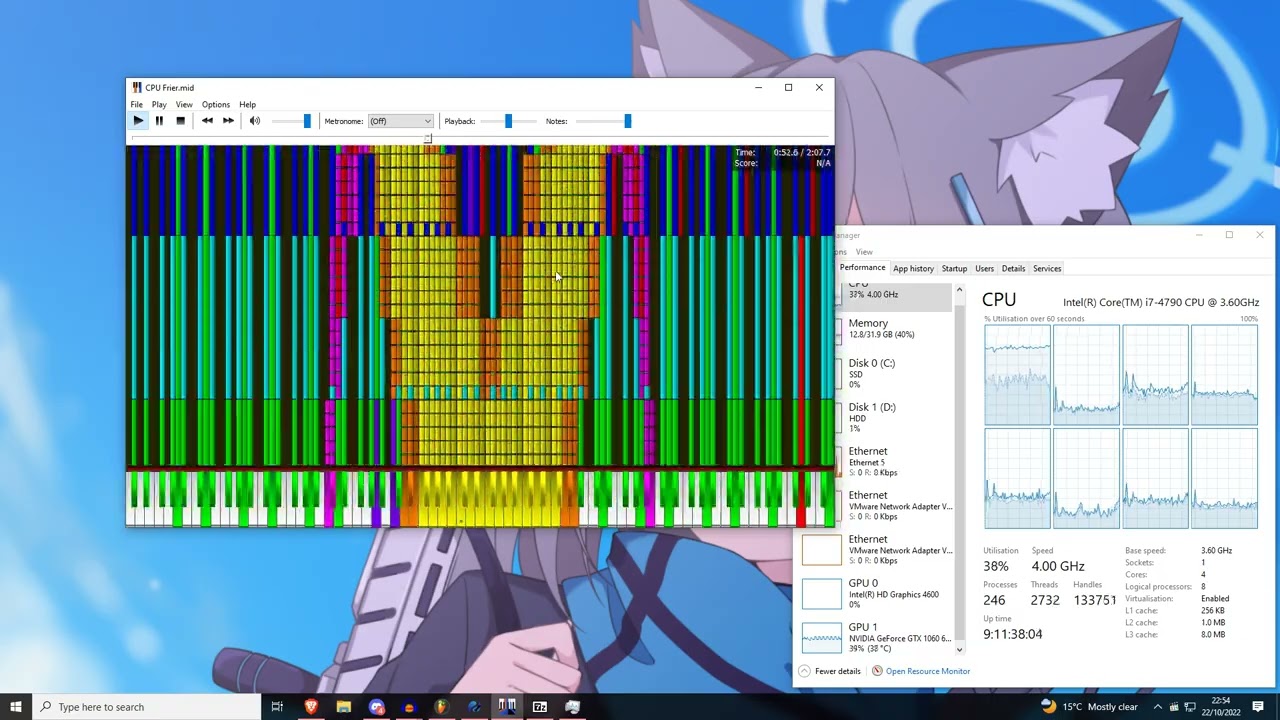Skip forward using the fast-forward icon
Image resolution: width=1280 pixels, height=720 pixels.
click(x=228, y=121)
